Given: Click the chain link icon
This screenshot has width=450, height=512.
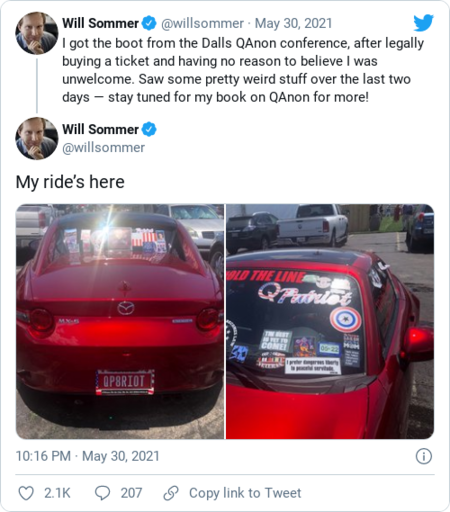Looking at the screenshot, I should pyautogui.click(x=171, y=493).
